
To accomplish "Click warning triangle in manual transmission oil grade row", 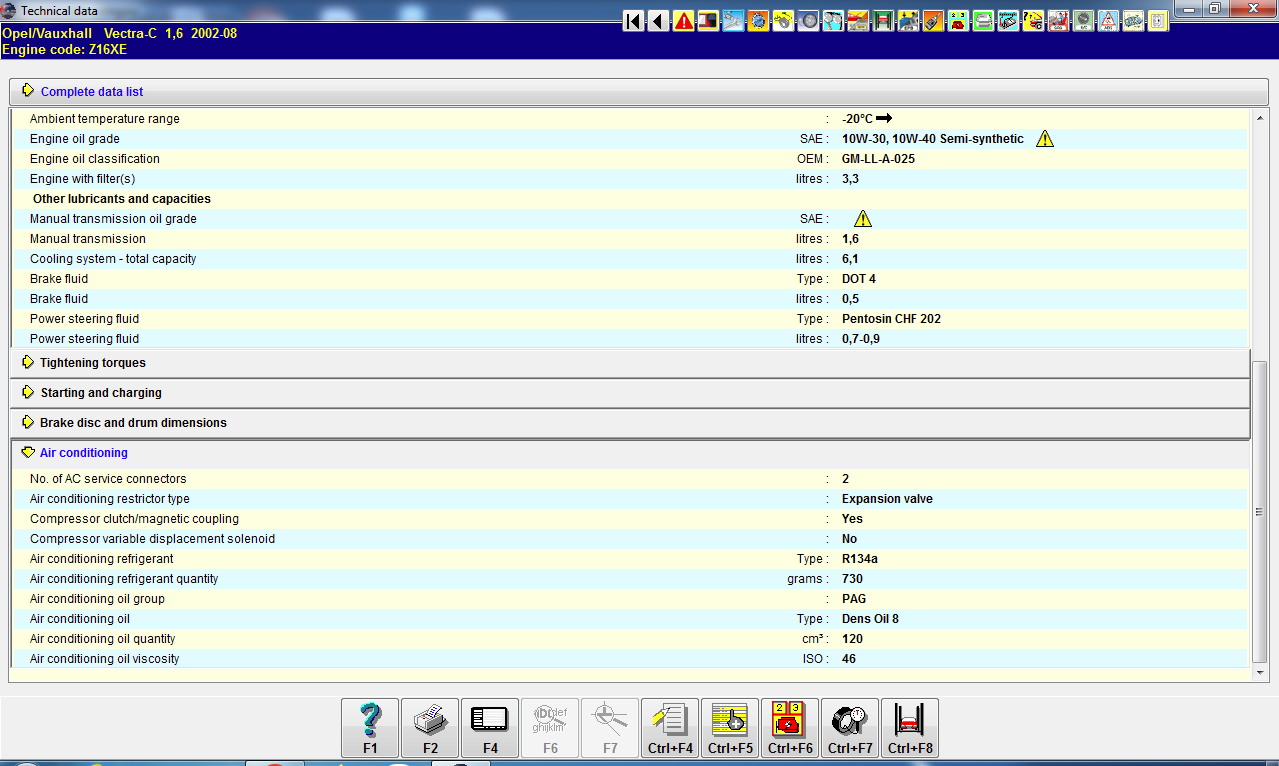I will click(863, 219).
